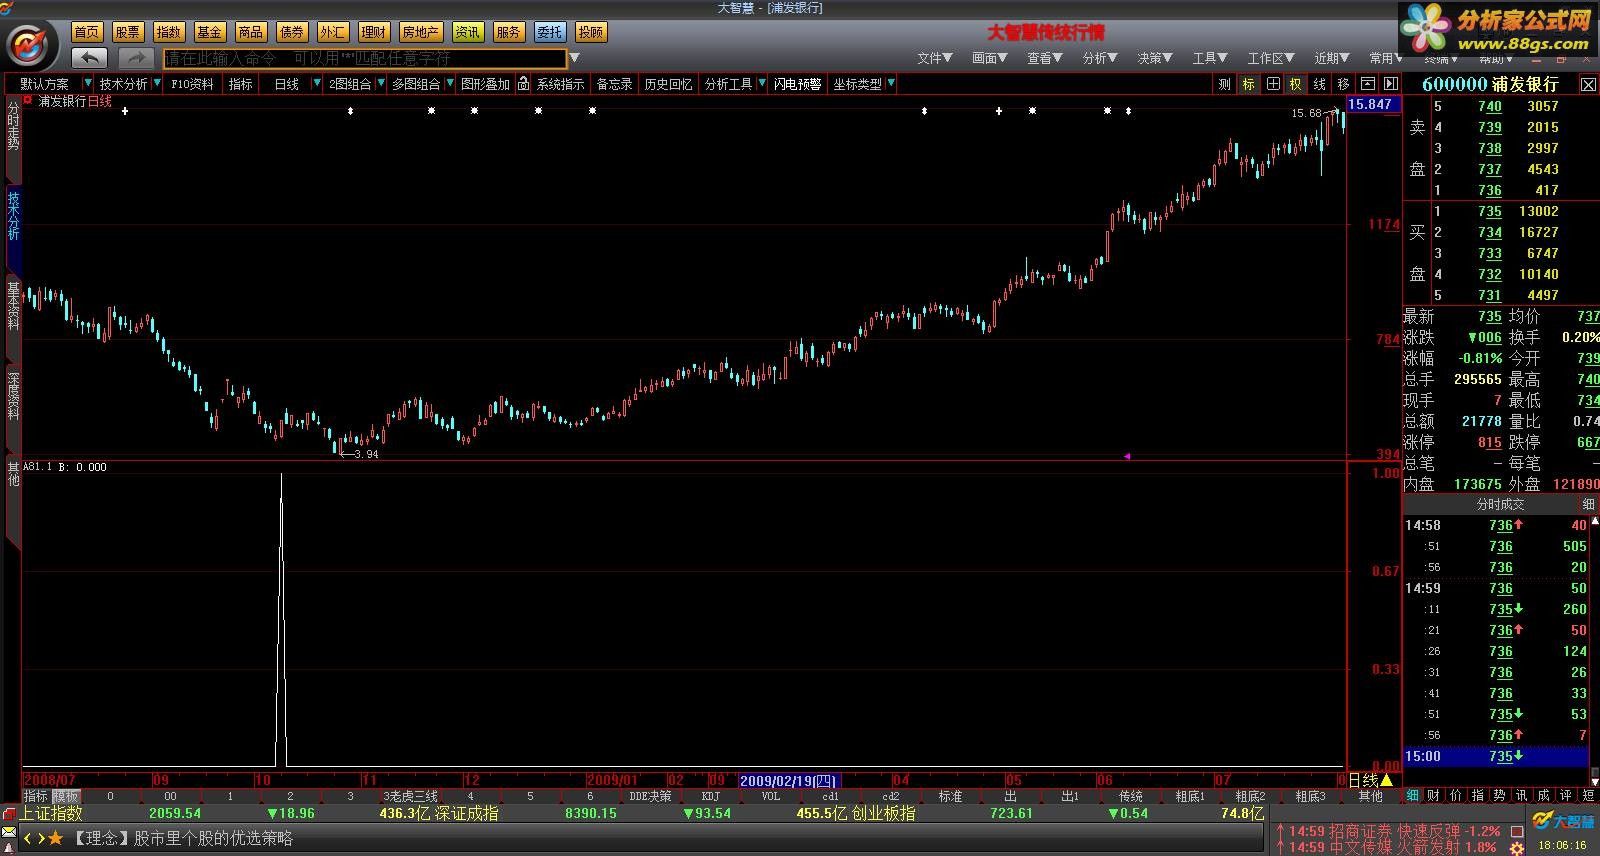Select the DDE决策 indicator tab

click(x=650, y=796)
